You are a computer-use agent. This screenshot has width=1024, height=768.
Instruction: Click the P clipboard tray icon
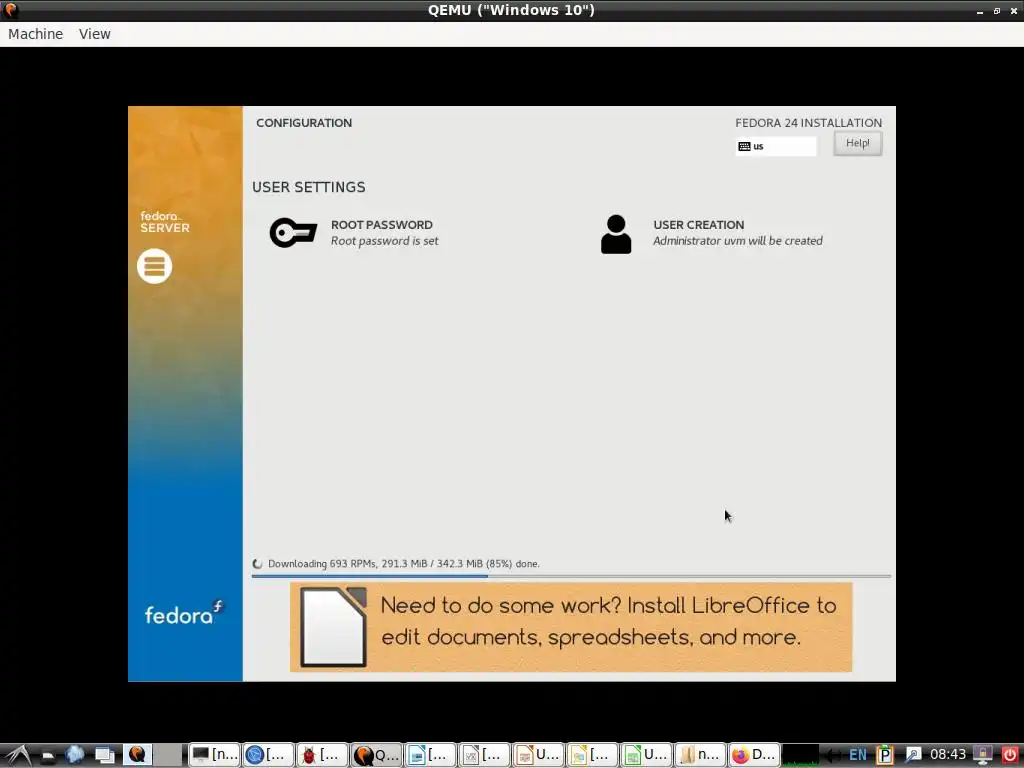(884, 755)
